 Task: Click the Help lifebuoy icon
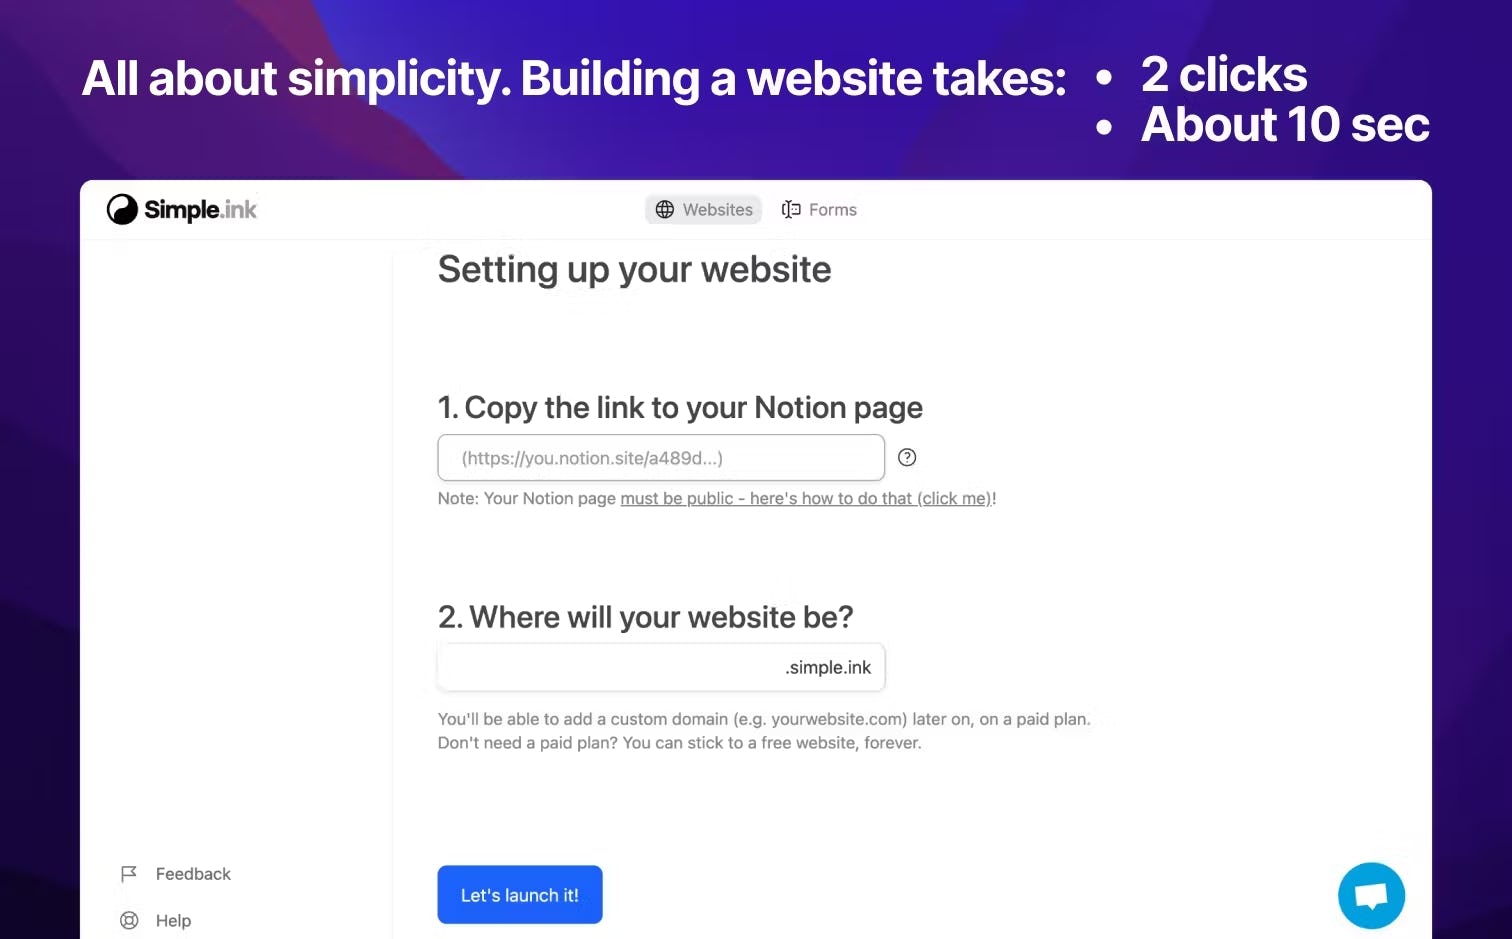(129, 920)
